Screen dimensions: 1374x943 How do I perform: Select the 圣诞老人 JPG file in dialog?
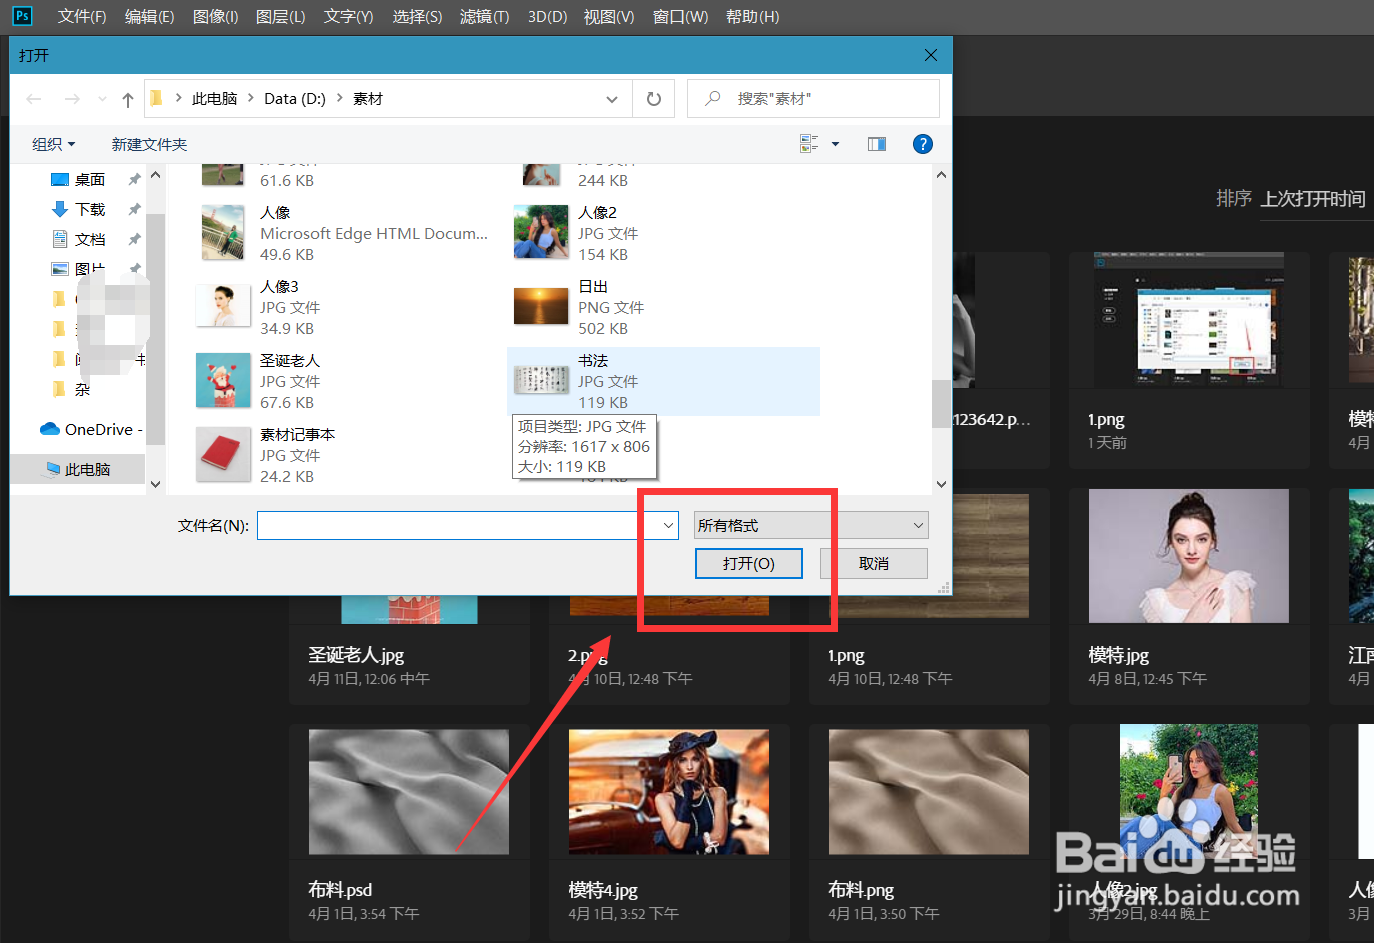[345, 381]
